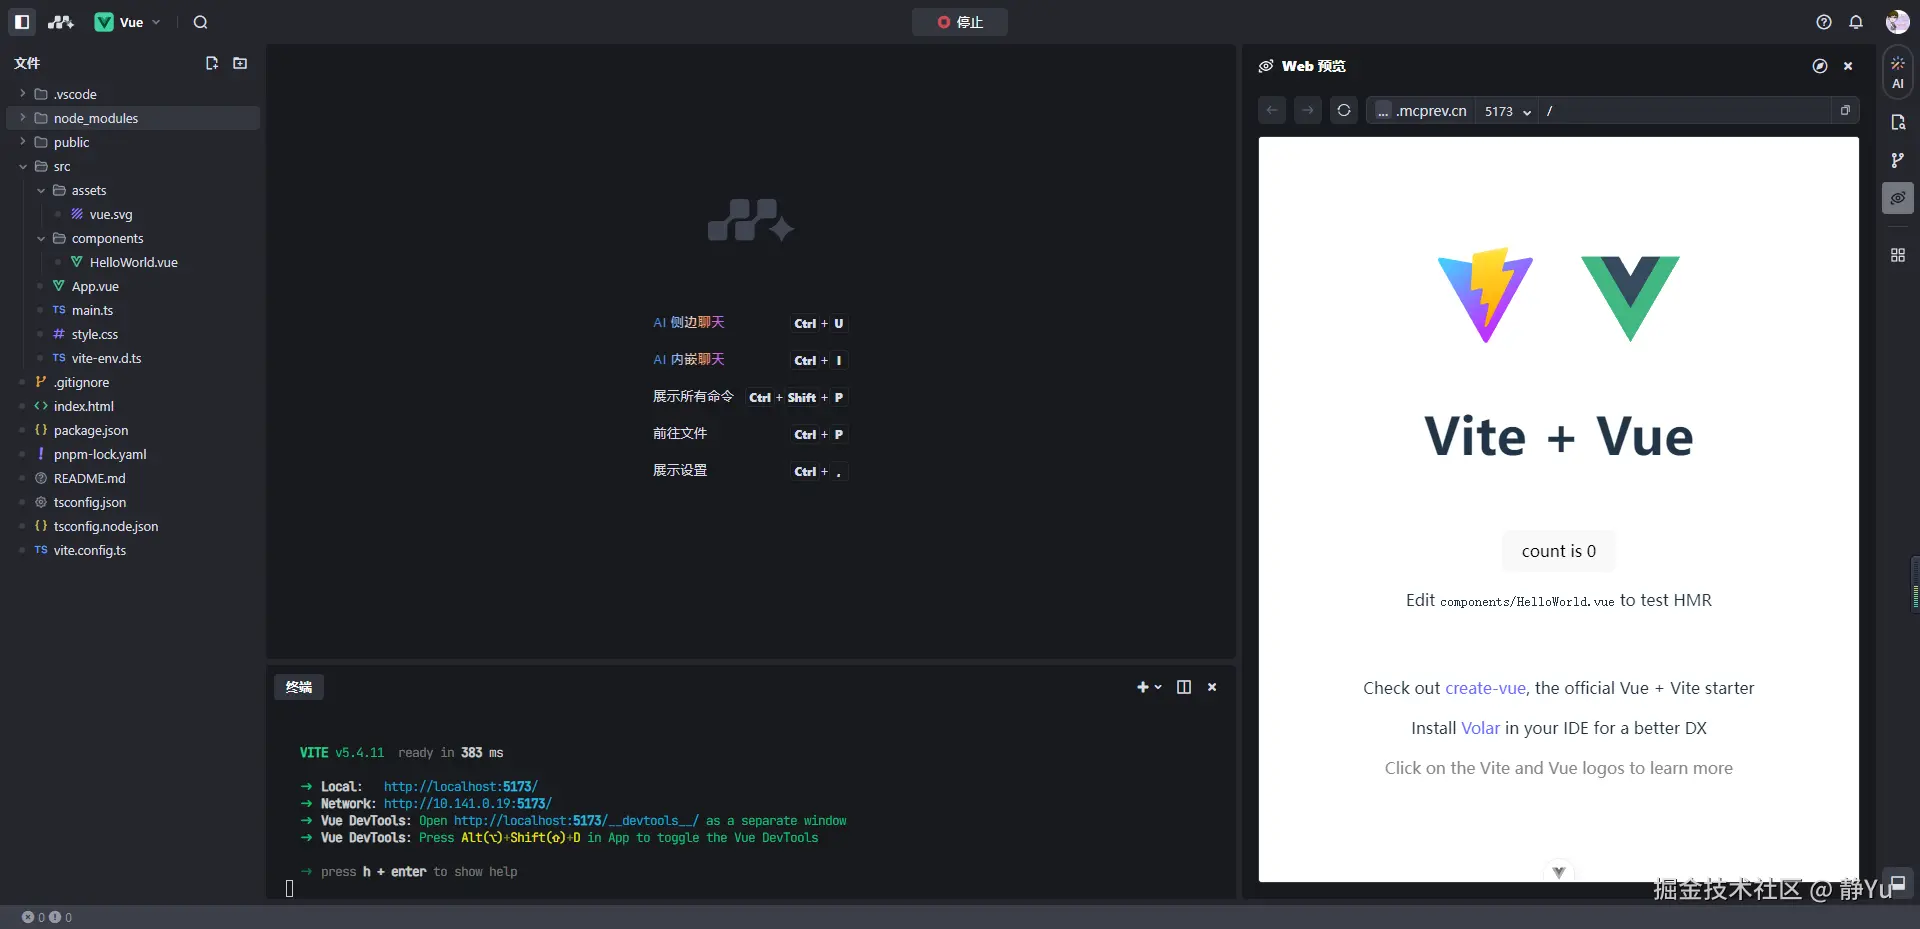1920x929 pixels.
Task: Open the notifications bell
Action: (x=1856, y=22)
